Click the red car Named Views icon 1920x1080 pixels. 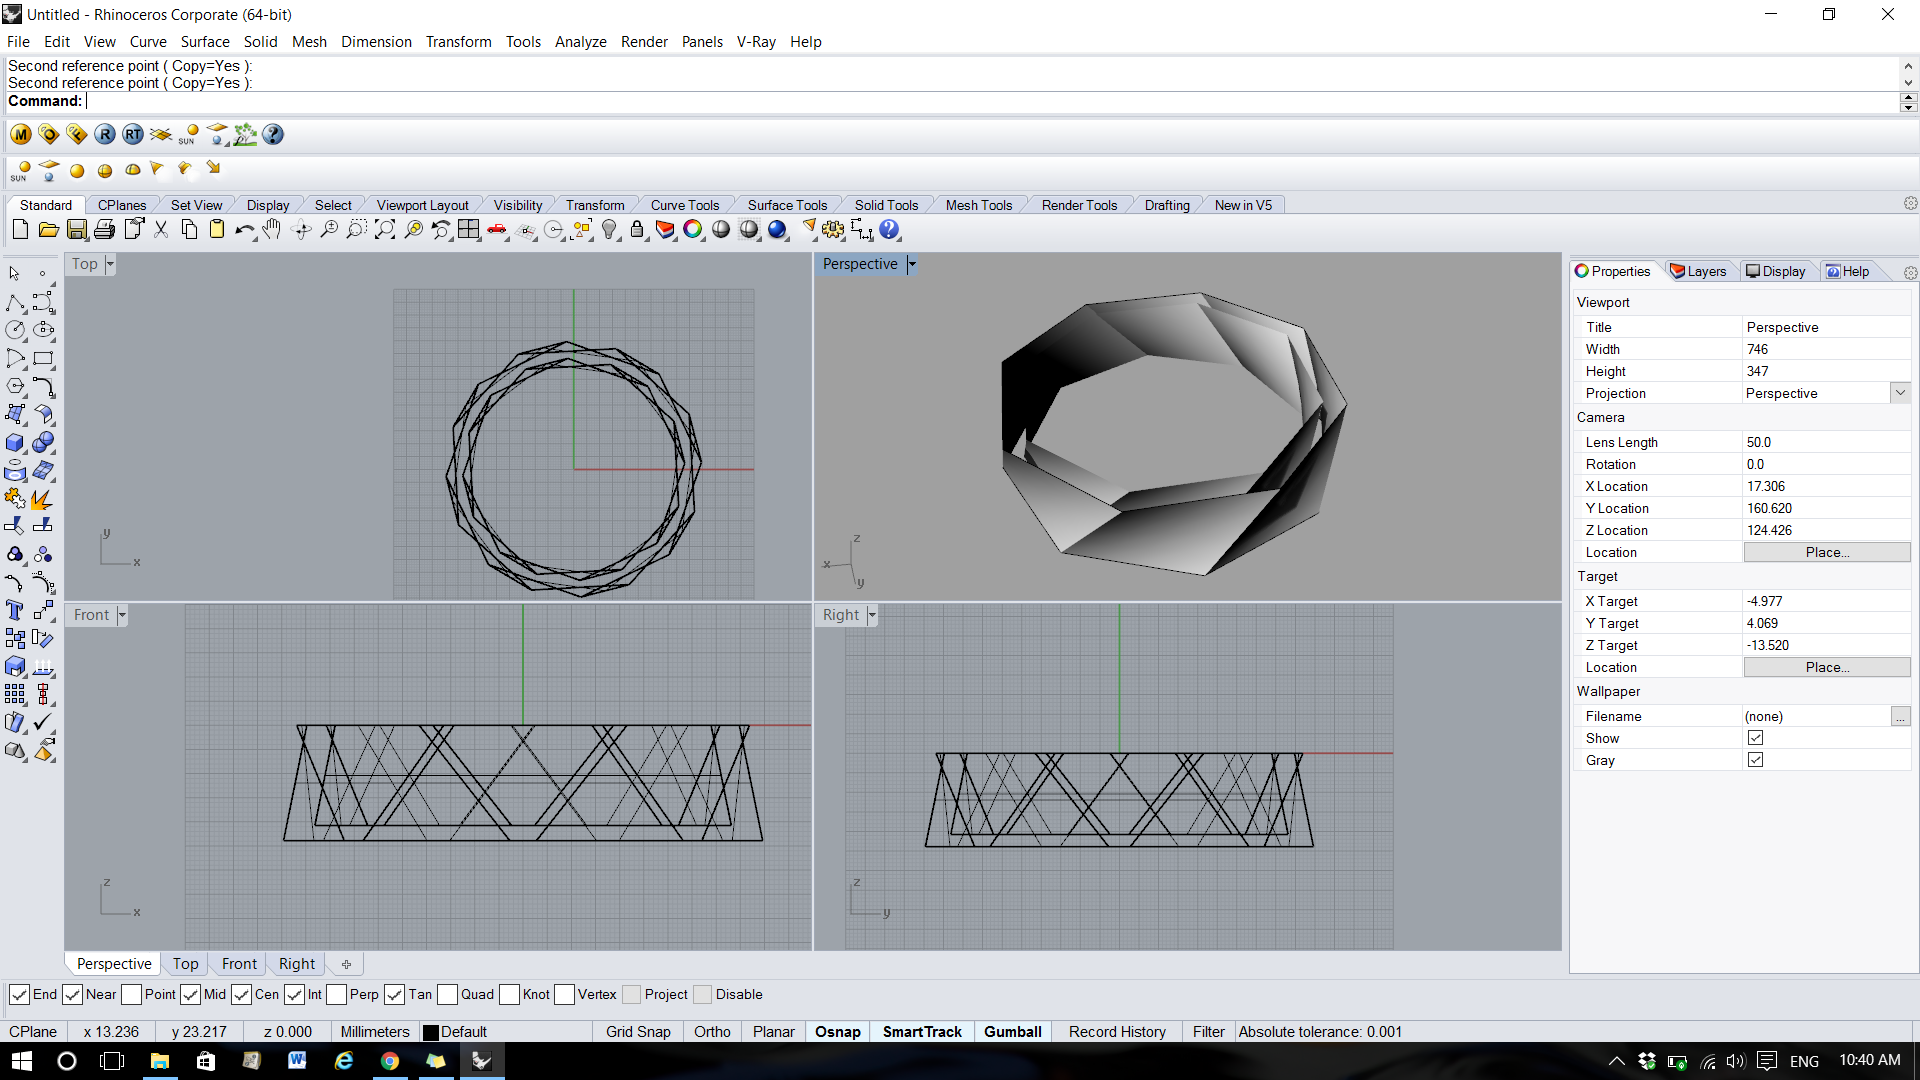point(497,230)
